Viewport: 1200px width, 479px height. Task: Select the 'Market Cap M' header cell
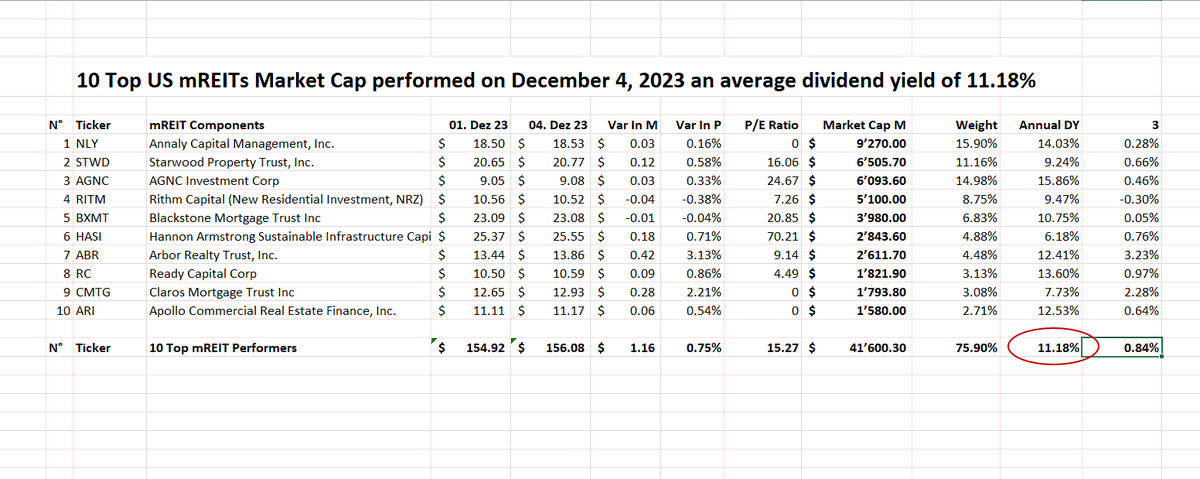click(x=864, y=125)
